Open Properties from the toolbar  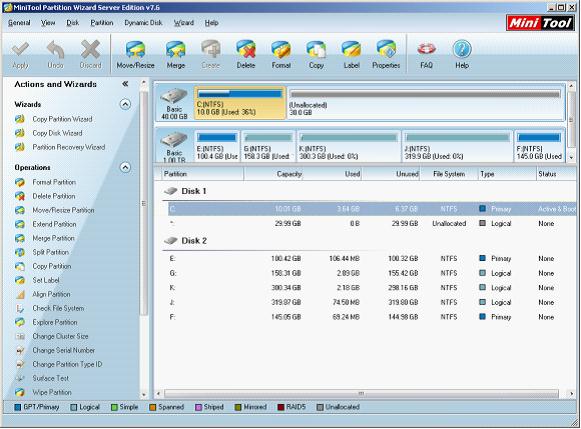(x=386, y=50)
